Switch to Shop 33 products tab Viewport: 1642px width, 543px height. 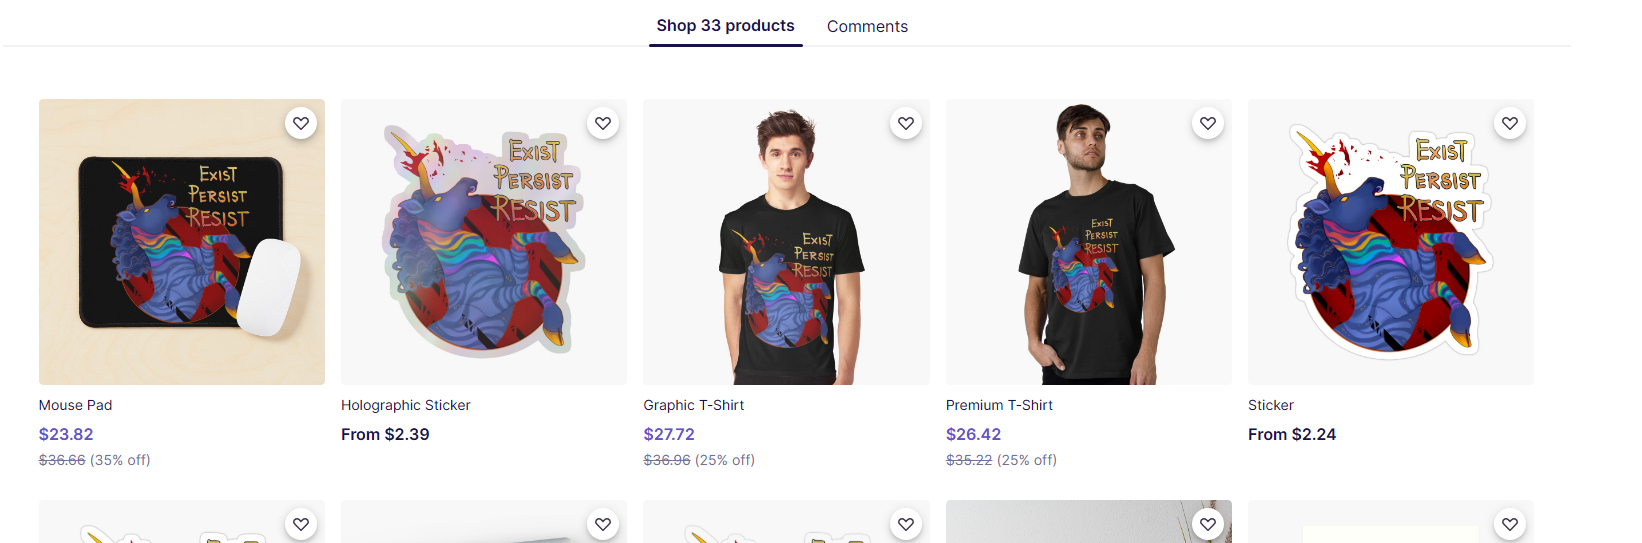(x=725, y=26)
